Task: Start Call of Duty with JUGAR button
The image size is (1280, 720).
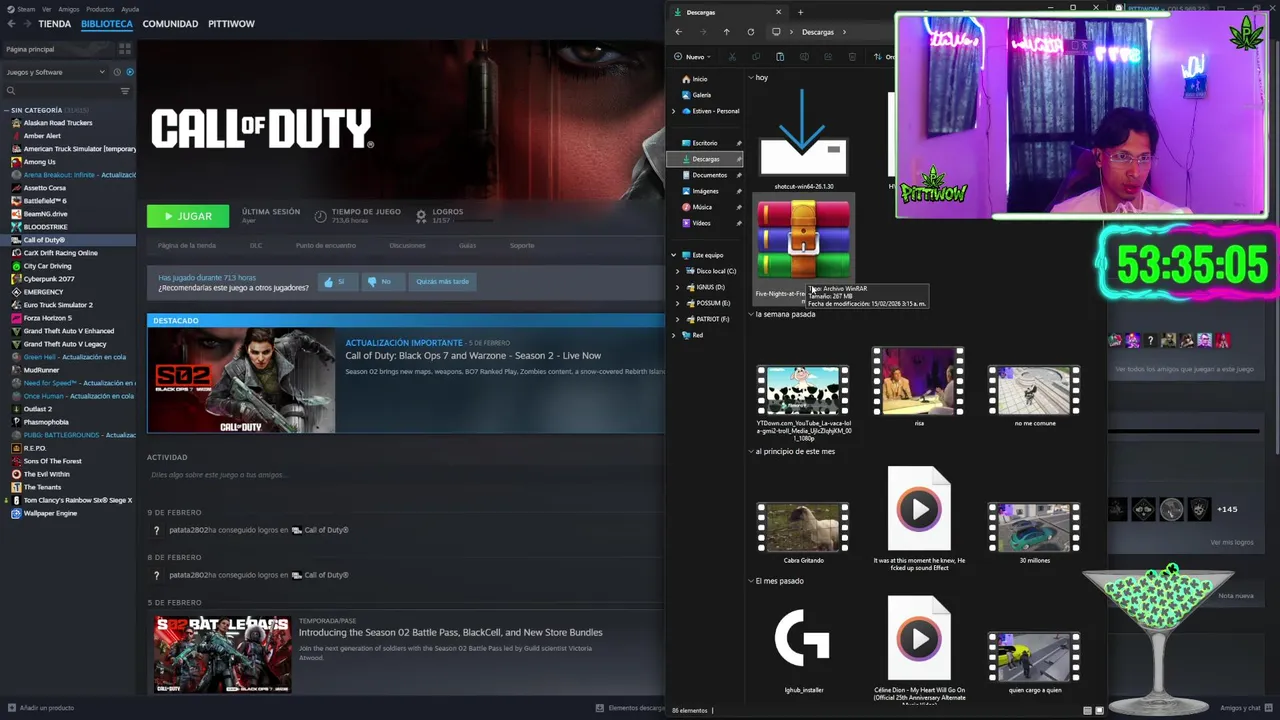Action: click(188, 216)
